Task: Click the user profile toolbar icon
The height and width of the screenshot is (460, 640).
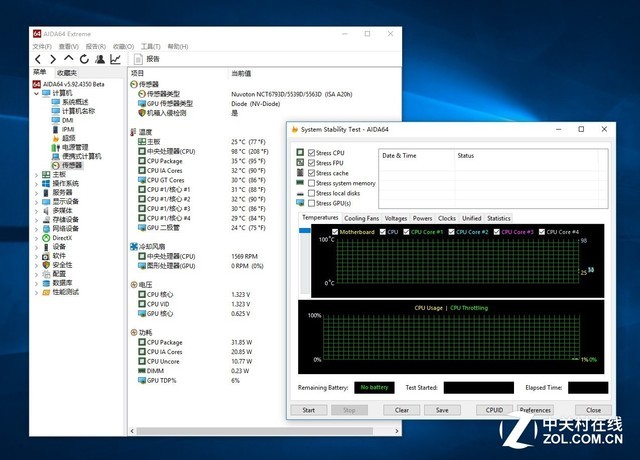Action: point(99,59)
